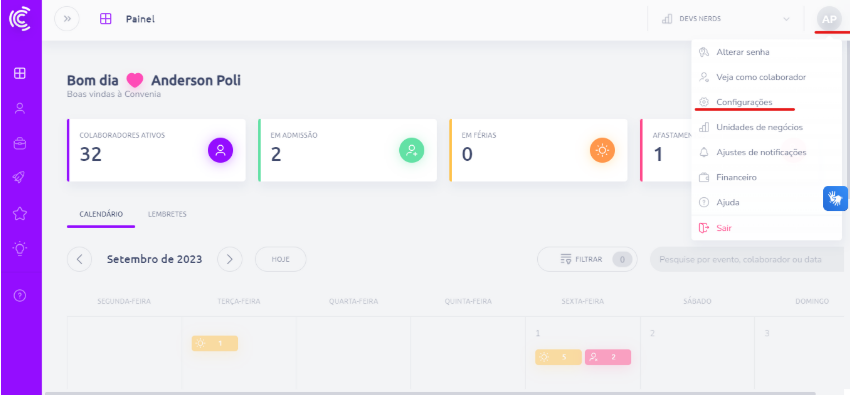Open the DEVS NERDS company dropdown
Screen dimensions: 850x395
click(x=726, y=19)
